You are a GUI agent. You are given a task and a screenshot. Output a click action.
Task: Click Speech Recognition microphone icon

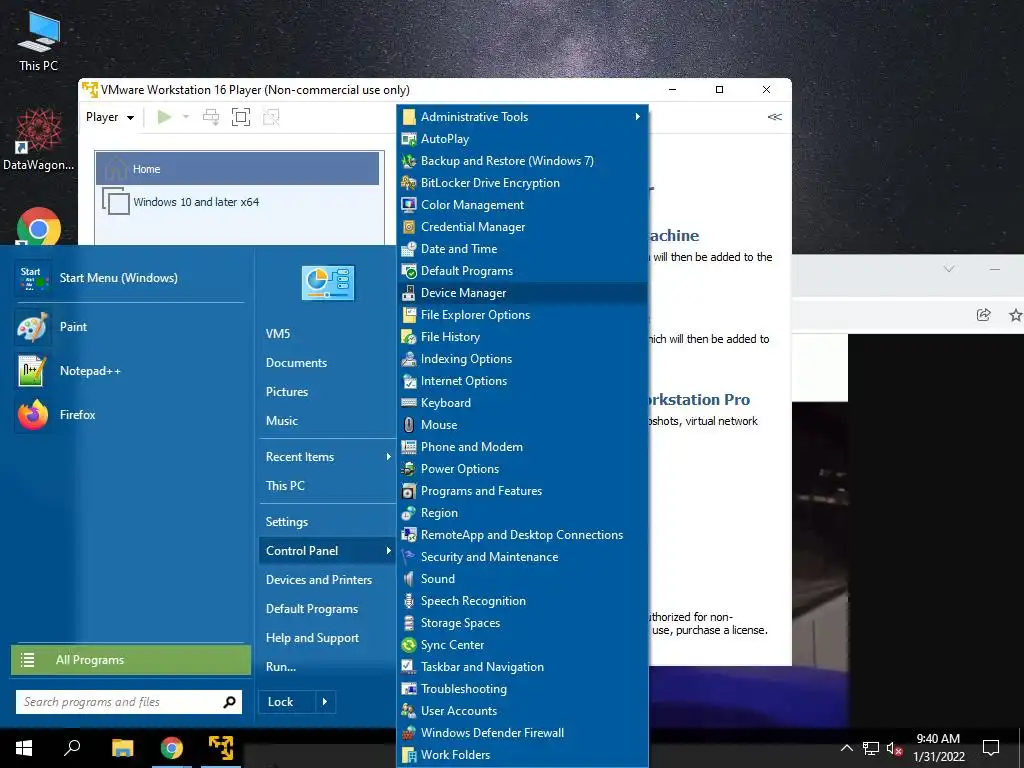(x=409, y=601)
